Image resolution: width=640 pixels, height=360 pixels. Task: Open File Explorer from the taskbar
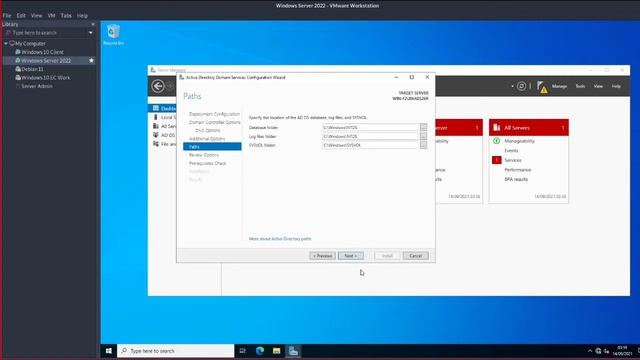[276, 351]
